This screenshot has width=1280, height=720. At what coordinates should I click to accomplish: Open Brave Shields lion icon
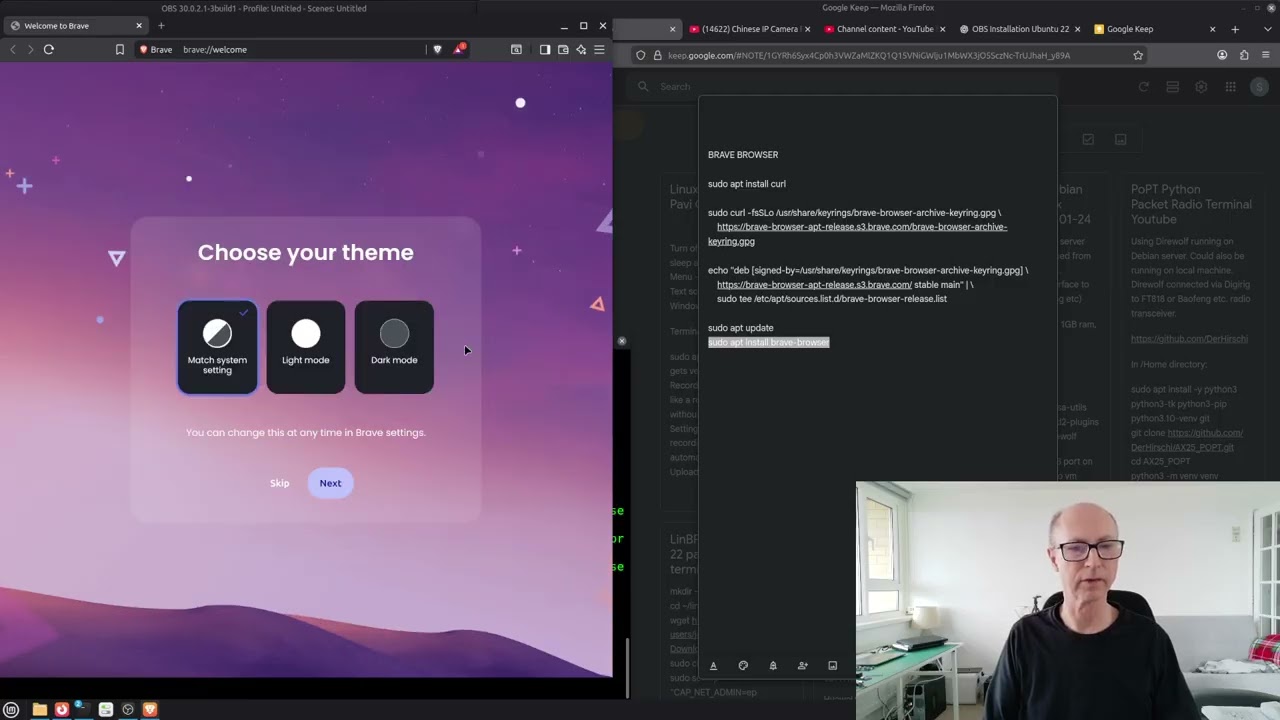[x=437, y=49]
